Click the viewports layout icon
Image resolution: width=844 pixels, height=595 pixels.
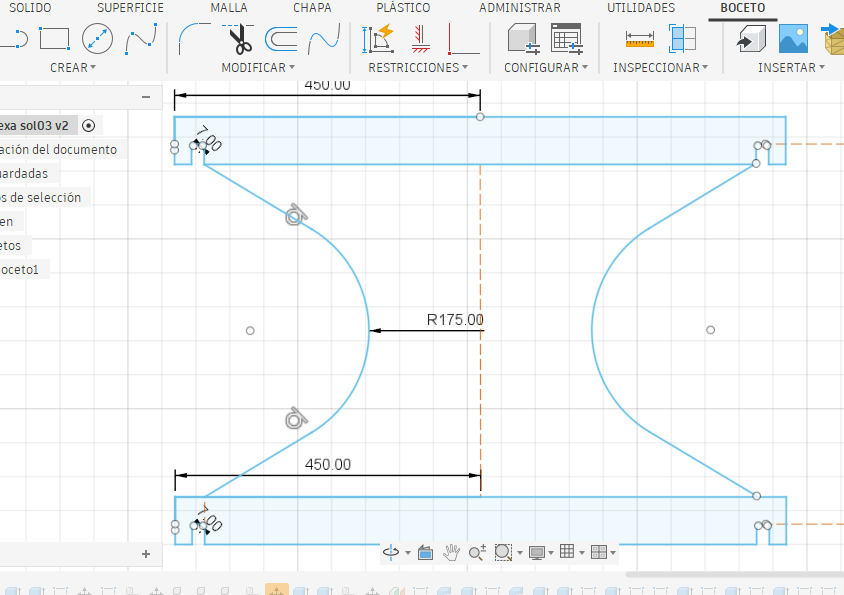tap(599, 552)
